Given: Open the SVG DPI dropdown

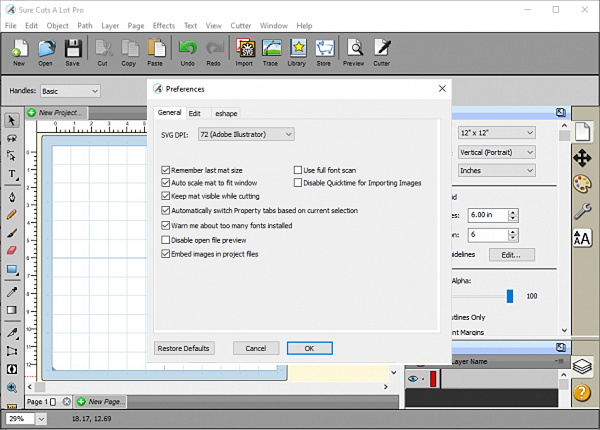Looking at the screenshot, I should 244,134.
